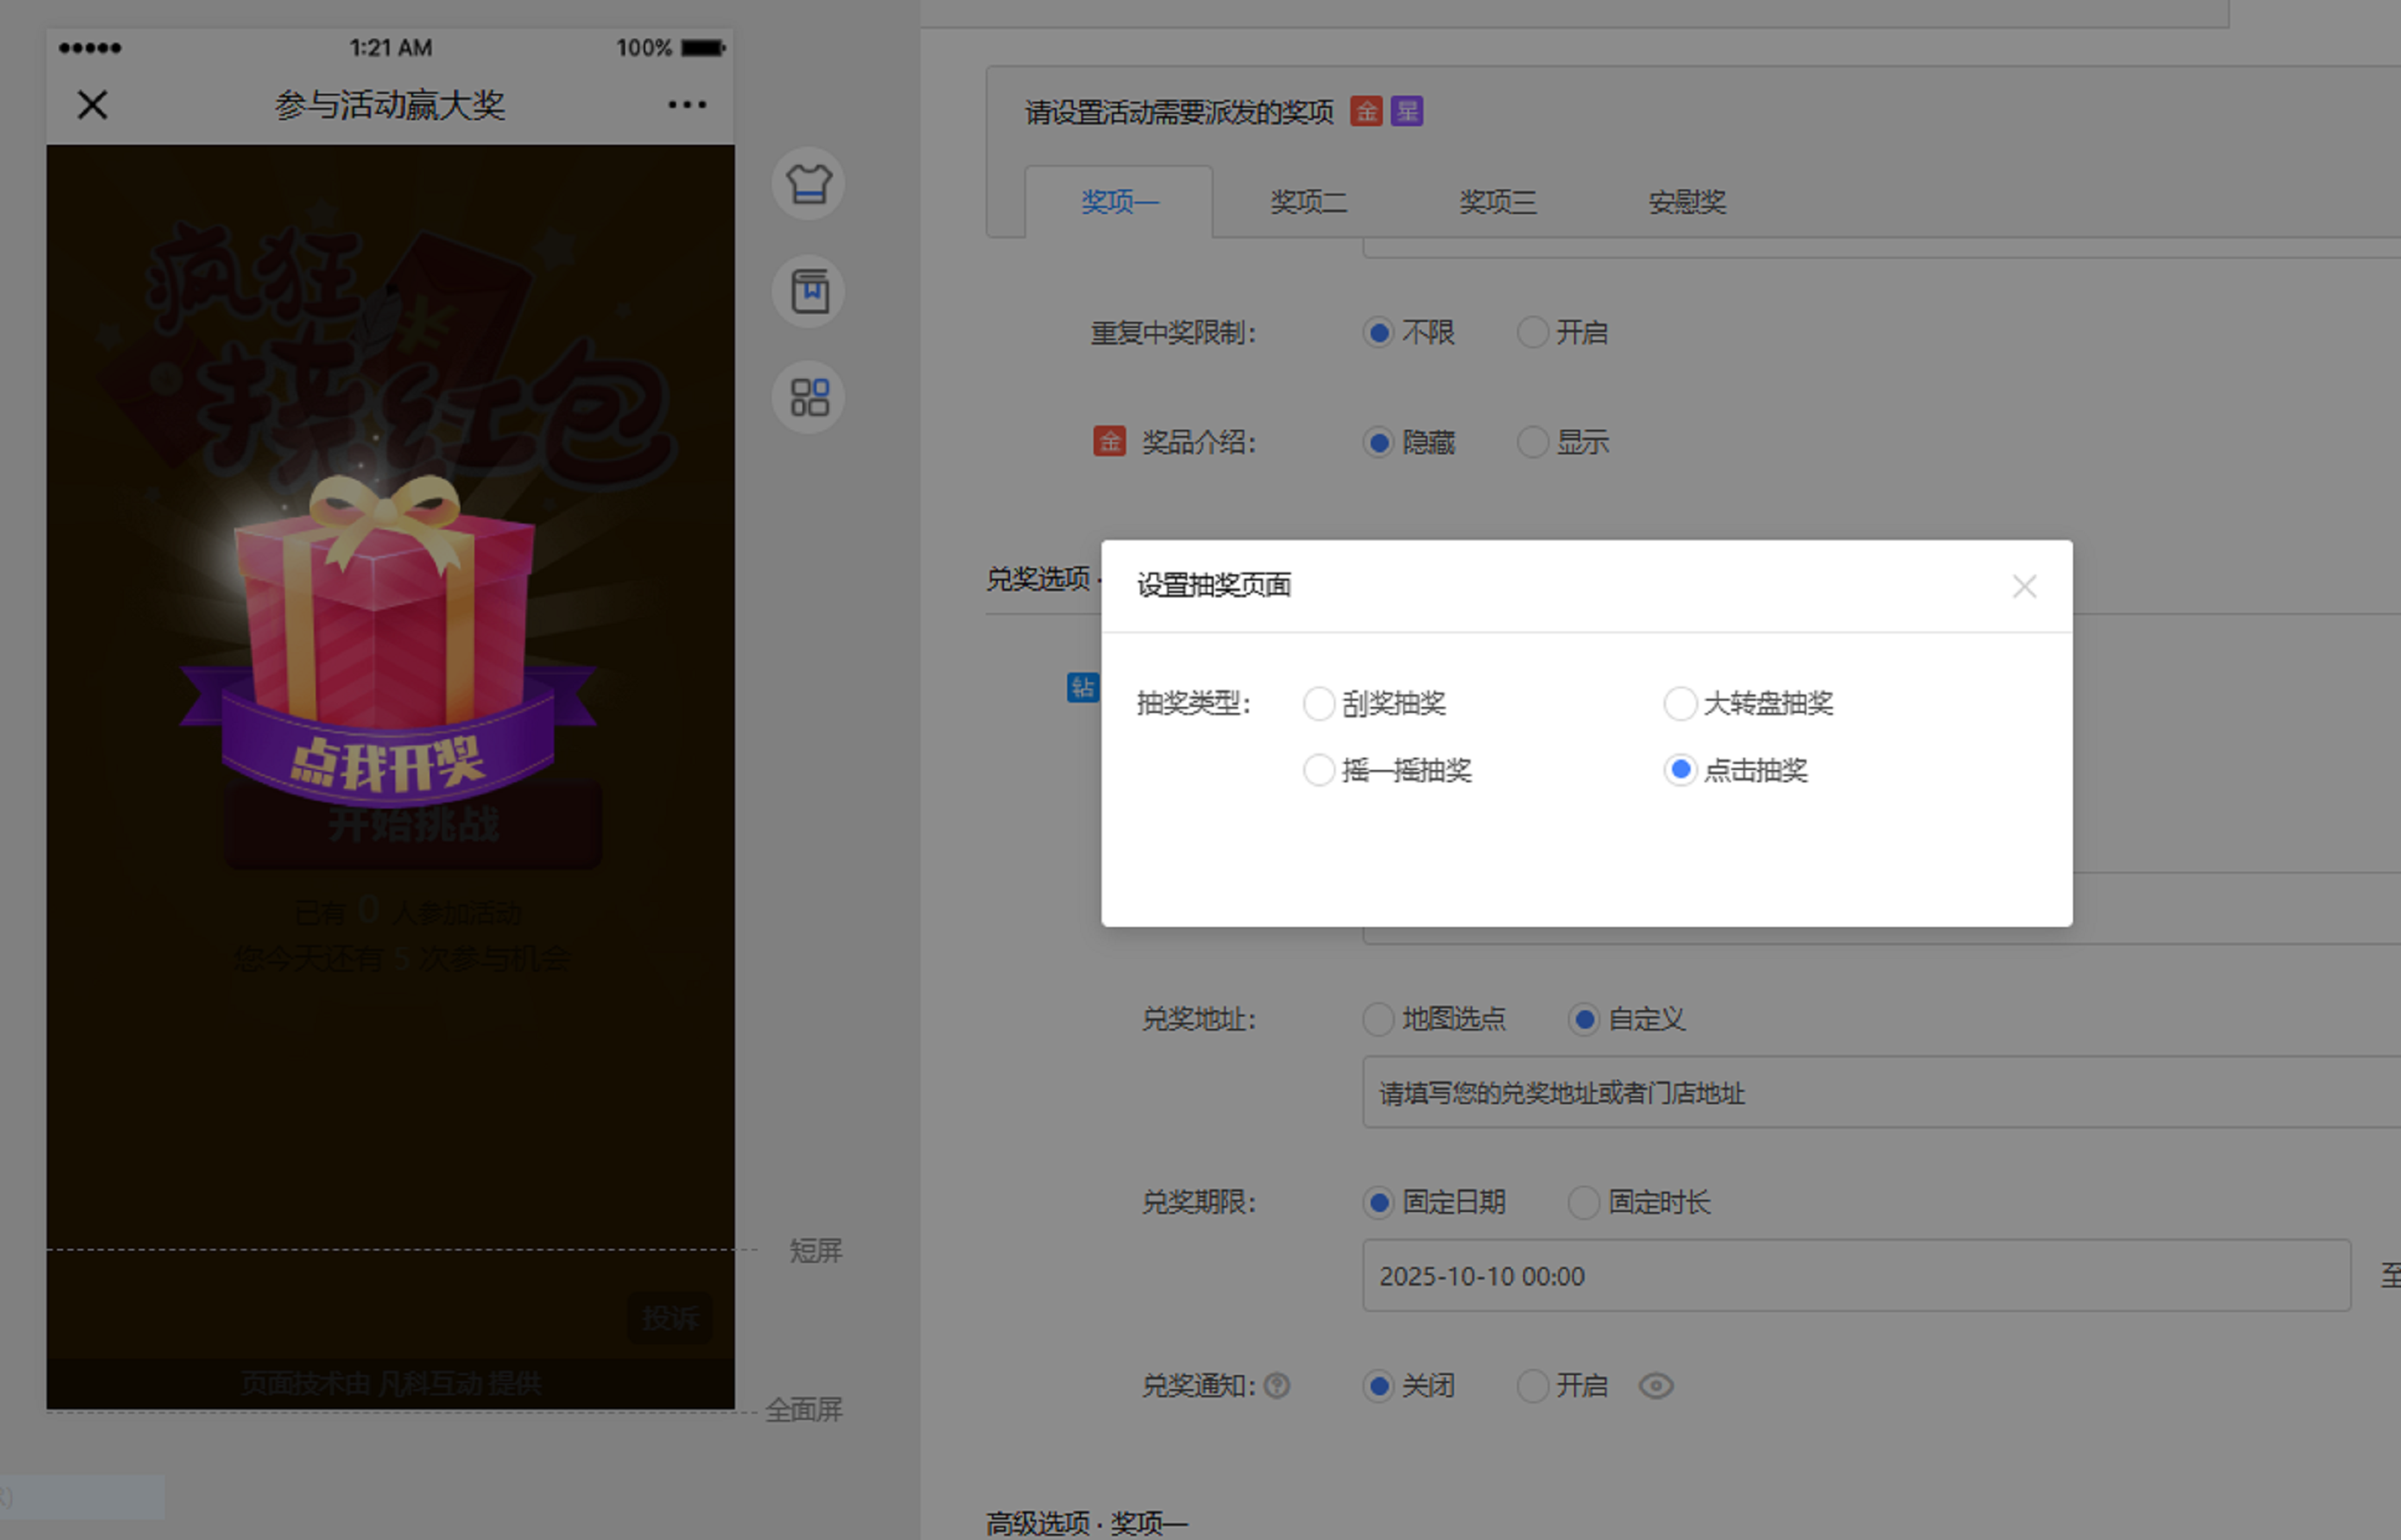2401x1540 pixels.
Task: Click the shirt theme icon
Action: (x=808, y=184)
